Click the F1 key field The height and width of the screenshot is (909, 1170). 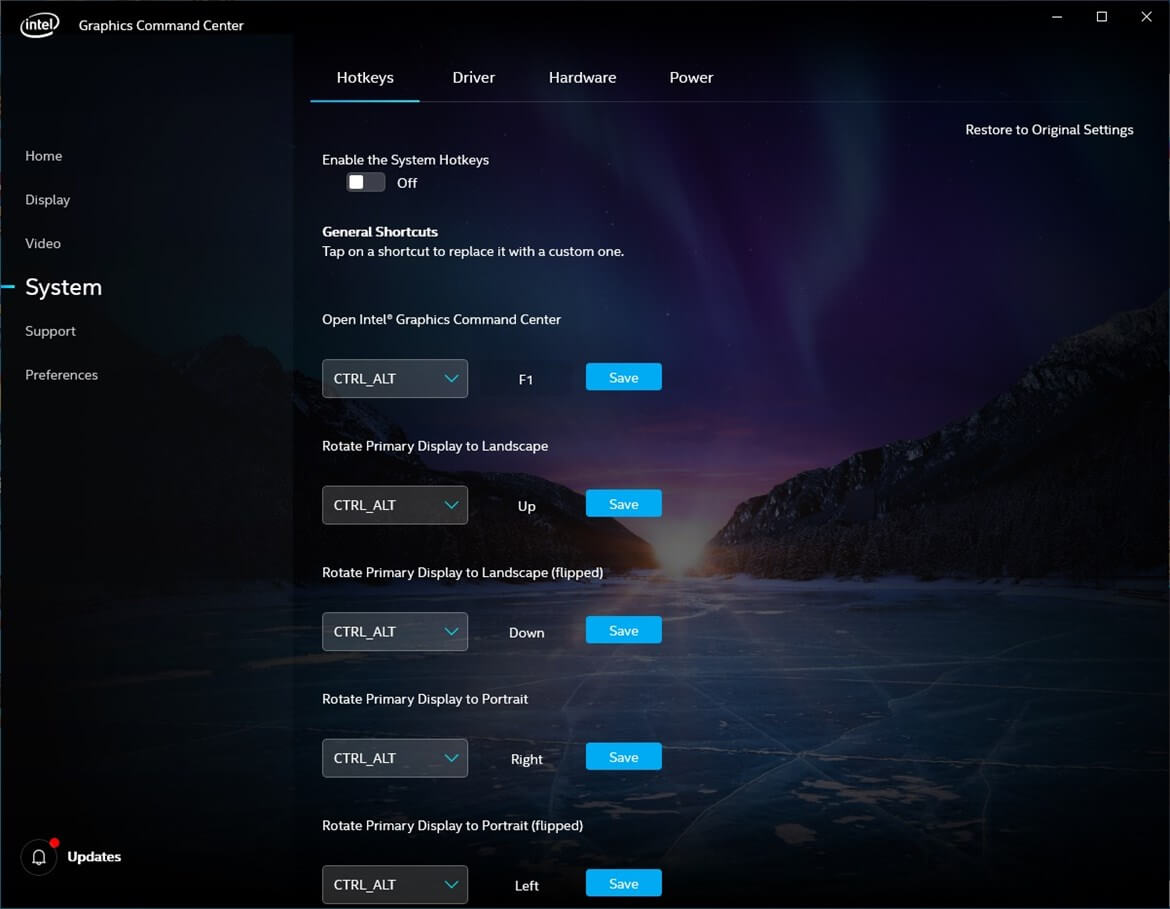point(526,379)
